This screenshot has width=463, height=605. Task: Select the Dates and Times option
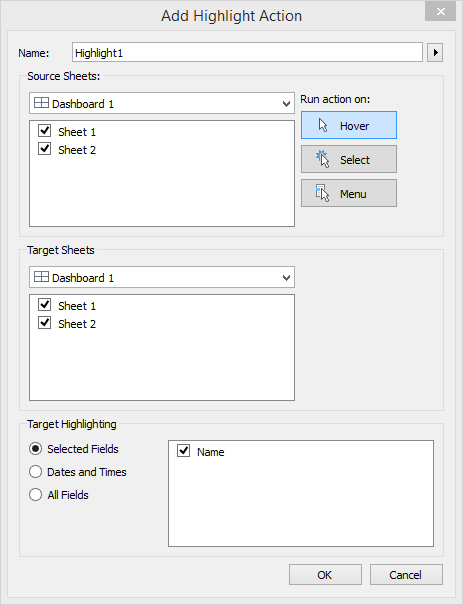click(x=35, y=472)
